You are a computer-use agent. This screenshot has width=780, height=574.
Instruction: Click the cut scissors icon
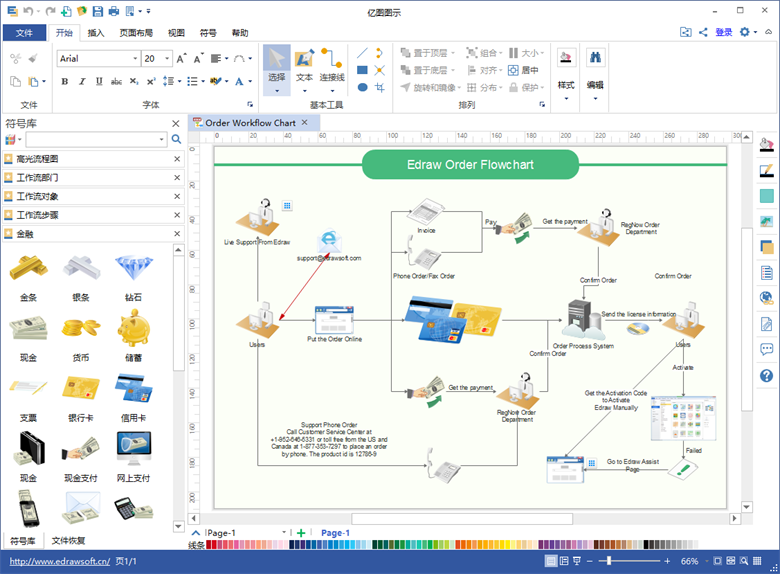tap(15, 59)
